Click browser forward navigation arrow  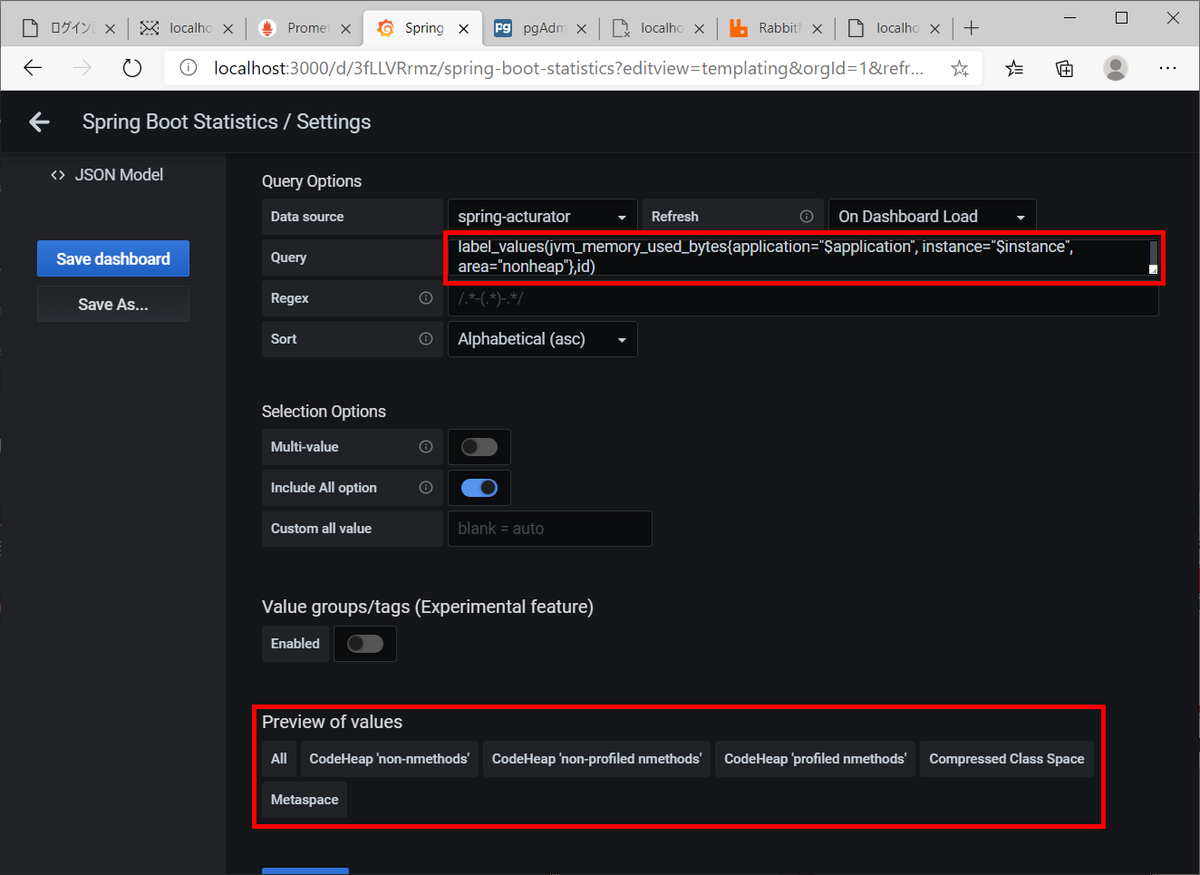coord(83,68)
